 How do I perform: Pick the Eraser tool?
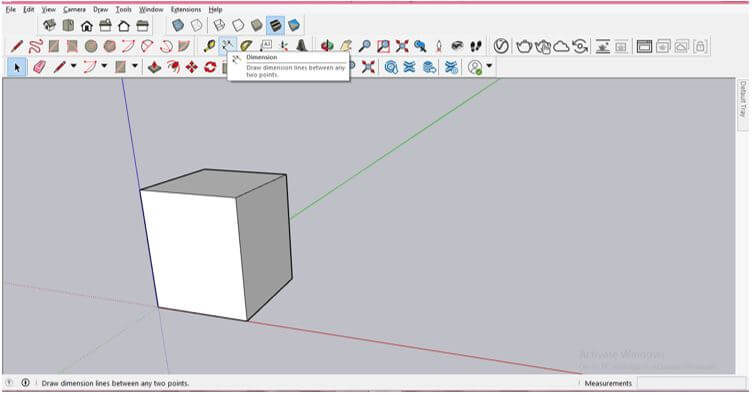click(39, 67)
